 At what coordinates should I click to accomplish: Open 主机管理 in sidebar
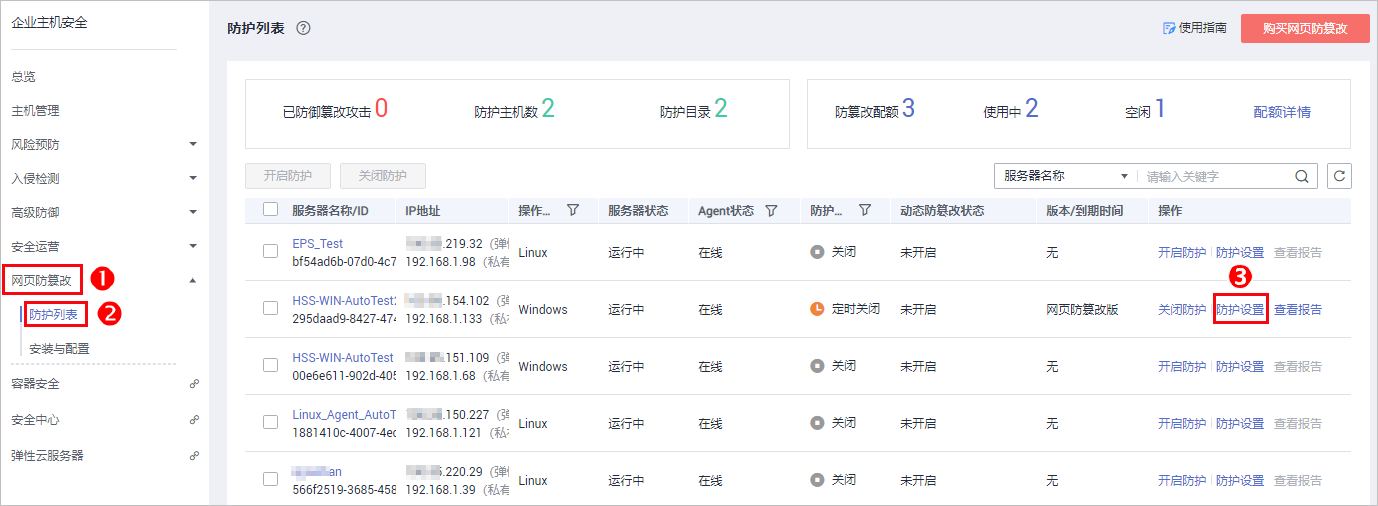click(36, 110)
